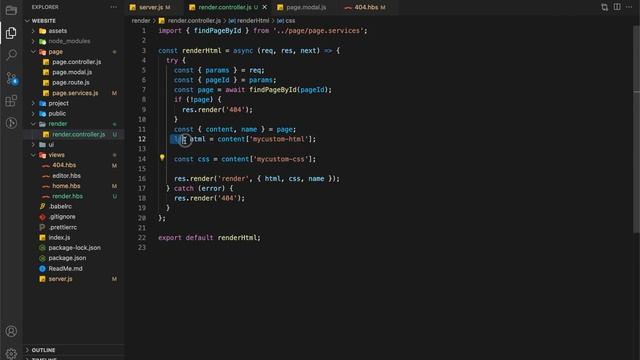Screen dimensions: 640x360
Task: Click 'findPageById' in the import on line 1
Action: click(217, 31)
